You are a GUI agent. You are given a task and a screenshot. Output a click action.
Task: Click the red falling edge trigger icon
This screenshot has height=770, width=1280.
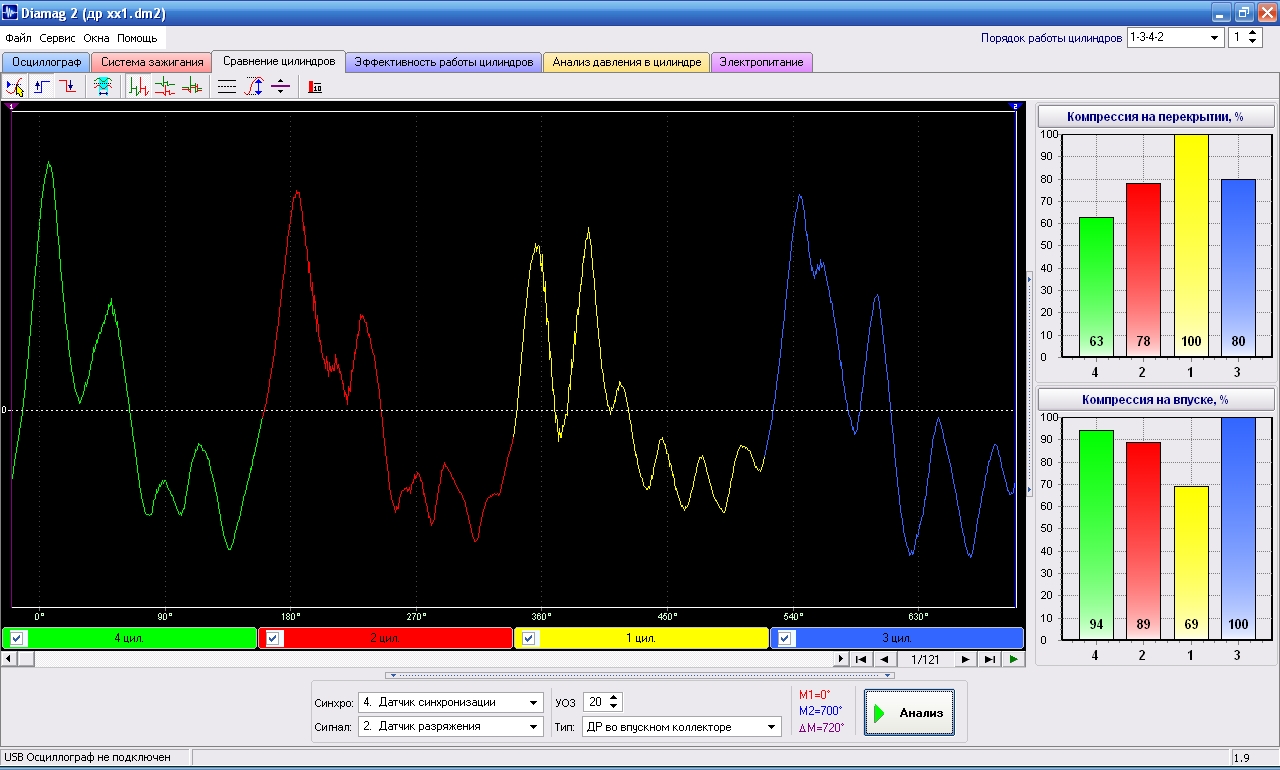(67, 87)
